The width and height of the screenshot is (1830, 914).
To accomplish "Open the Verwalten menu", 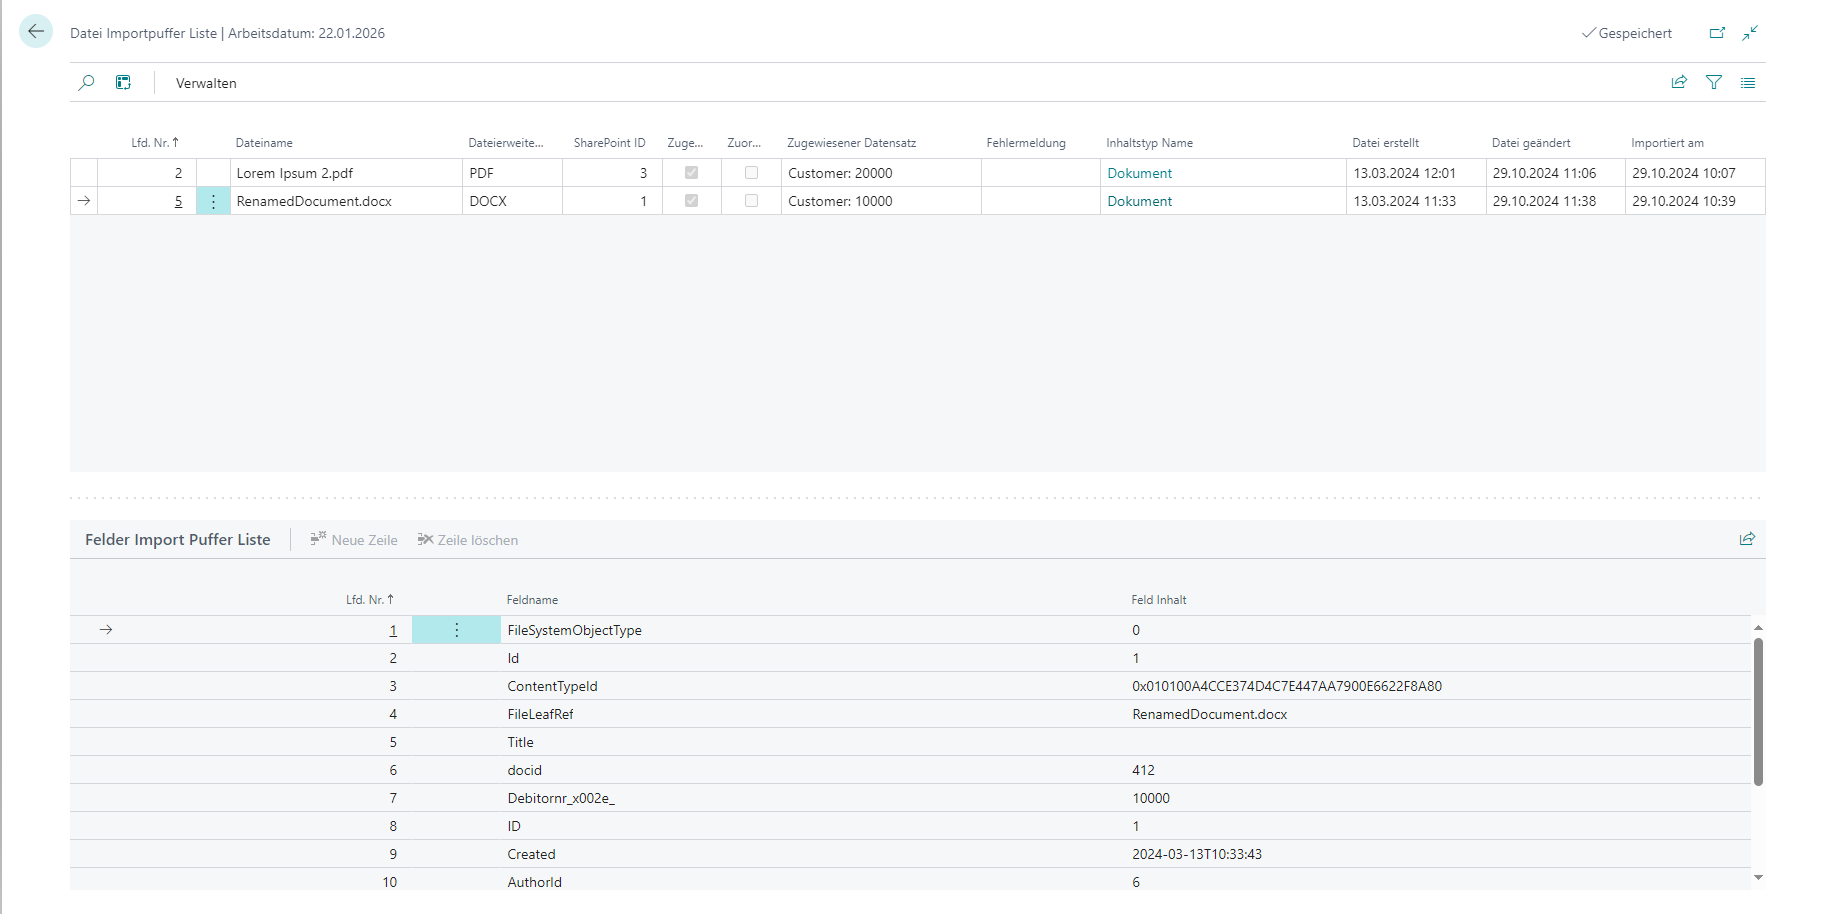I will (x=206, y=83).
